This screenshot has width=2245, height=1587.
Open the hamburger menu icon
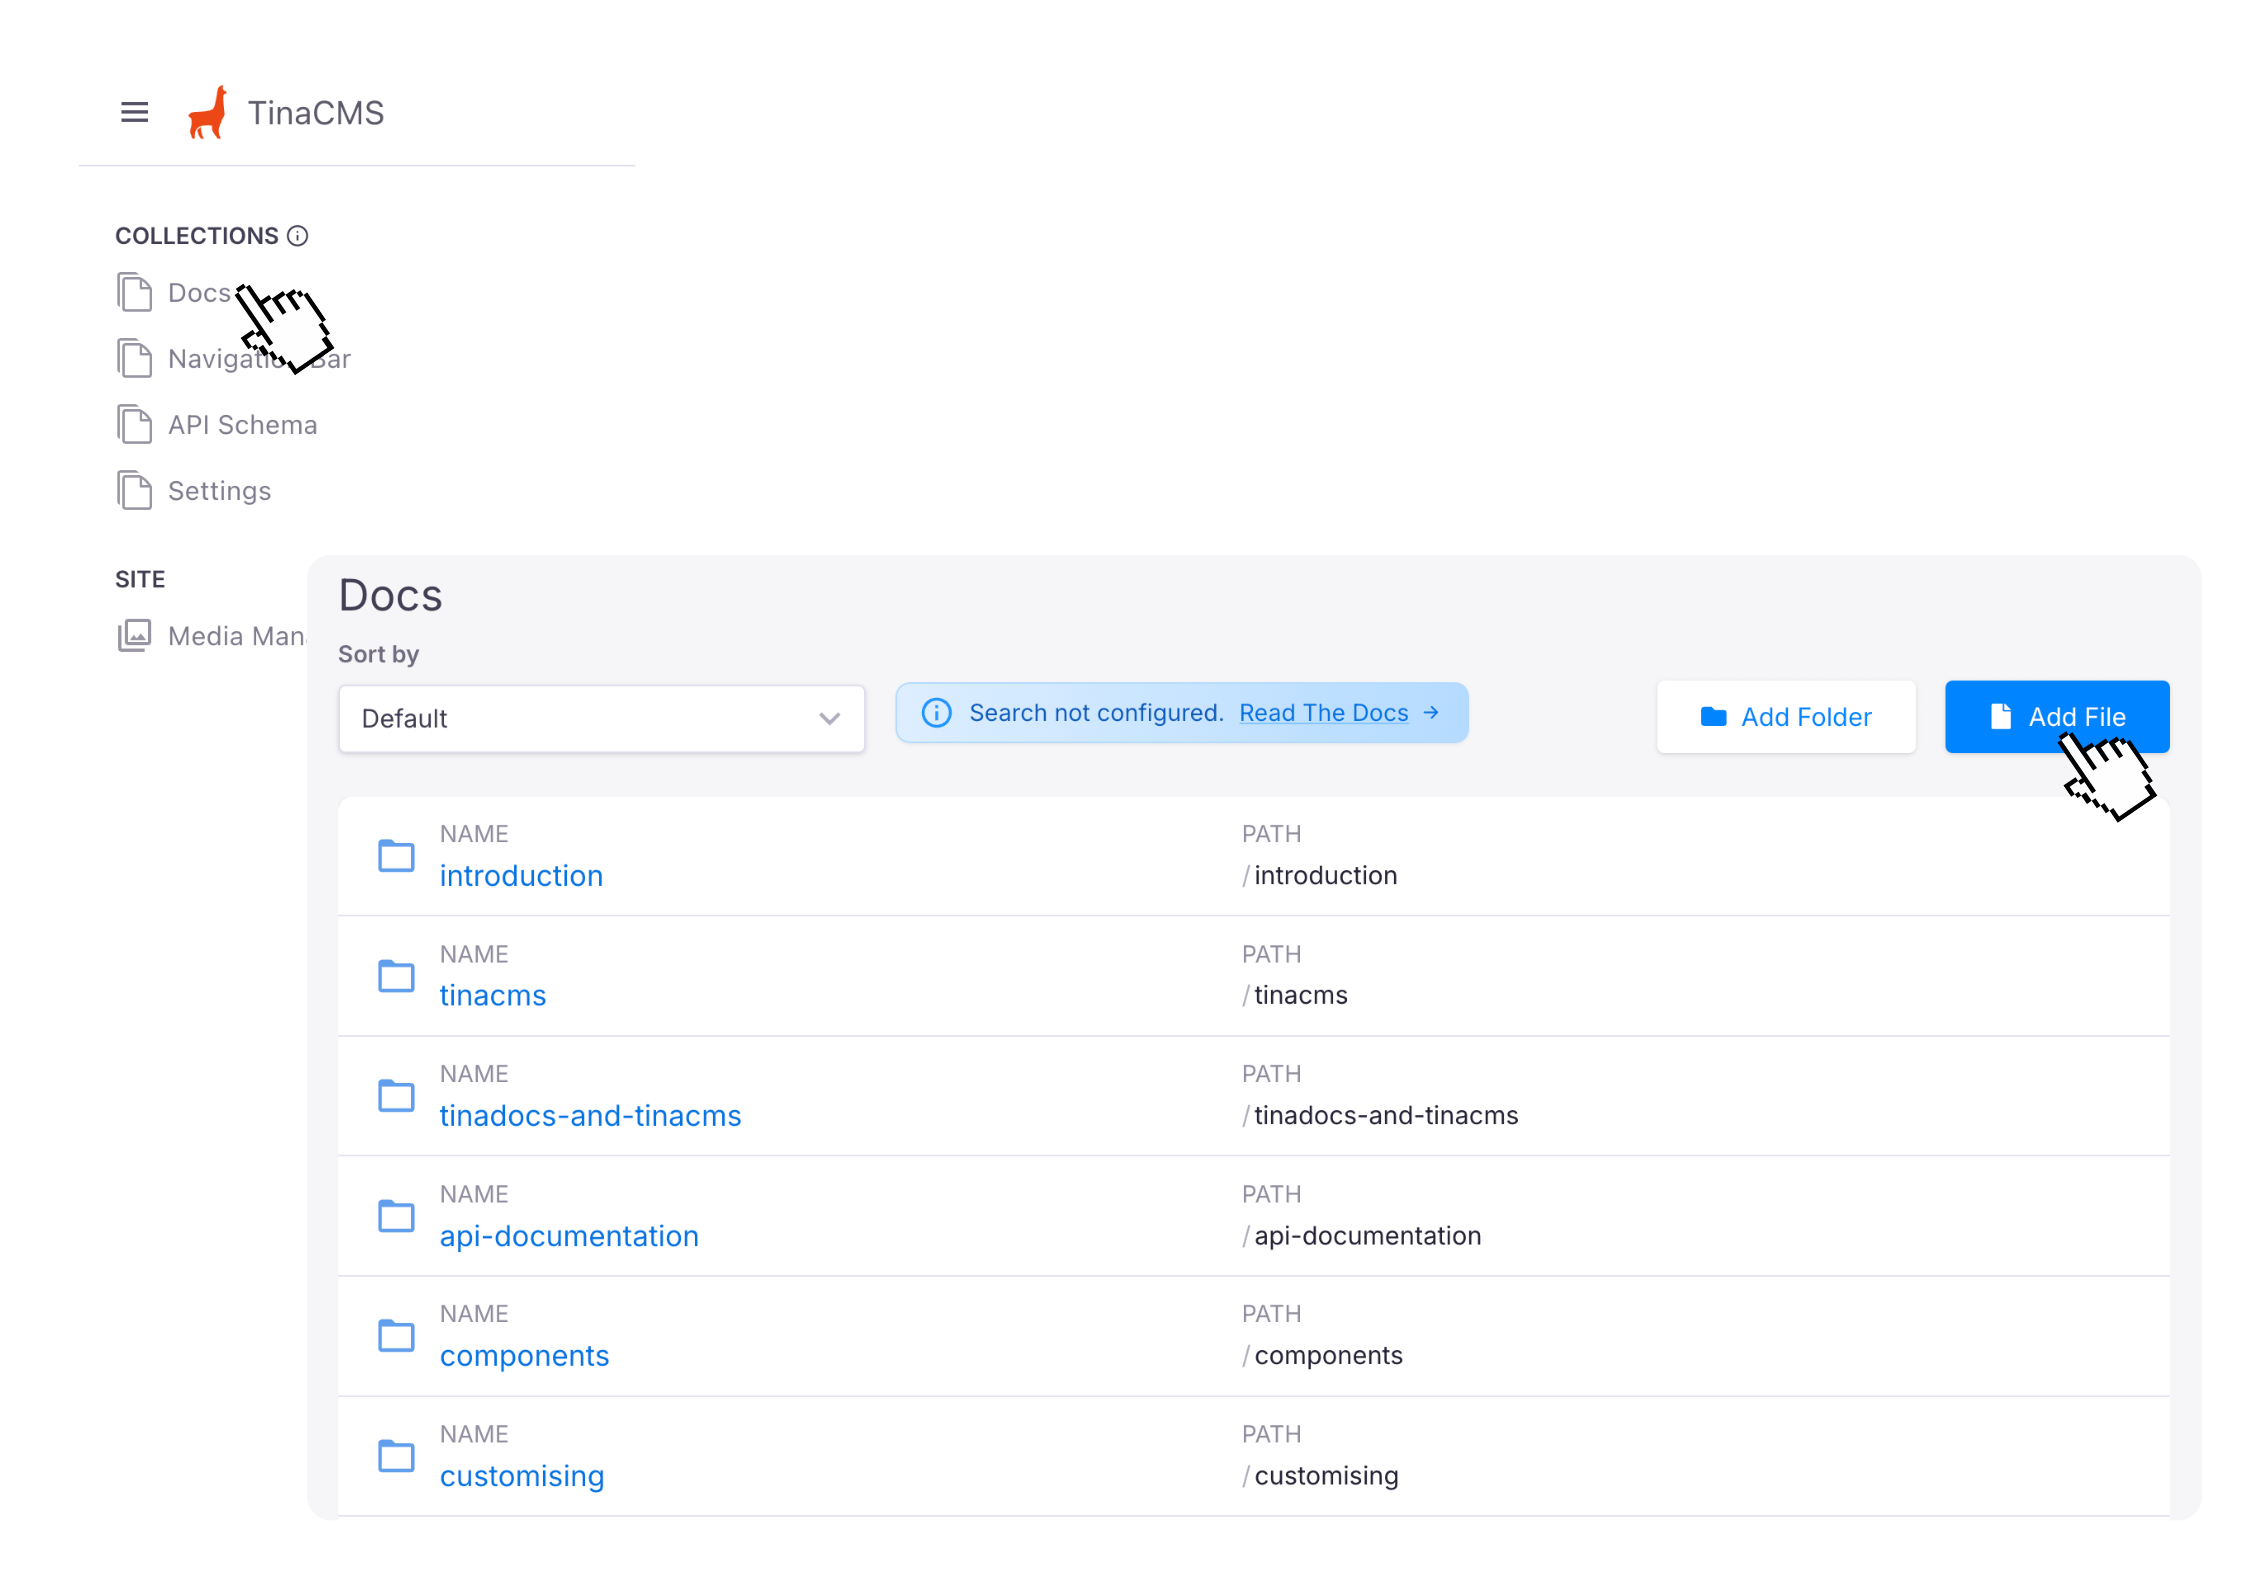[x=134, y=112]
